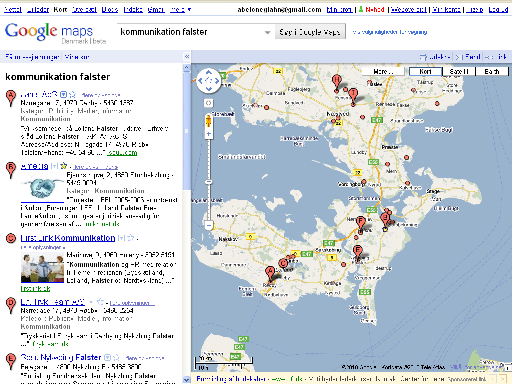Collapse the left results panel

tap(187, 57)
